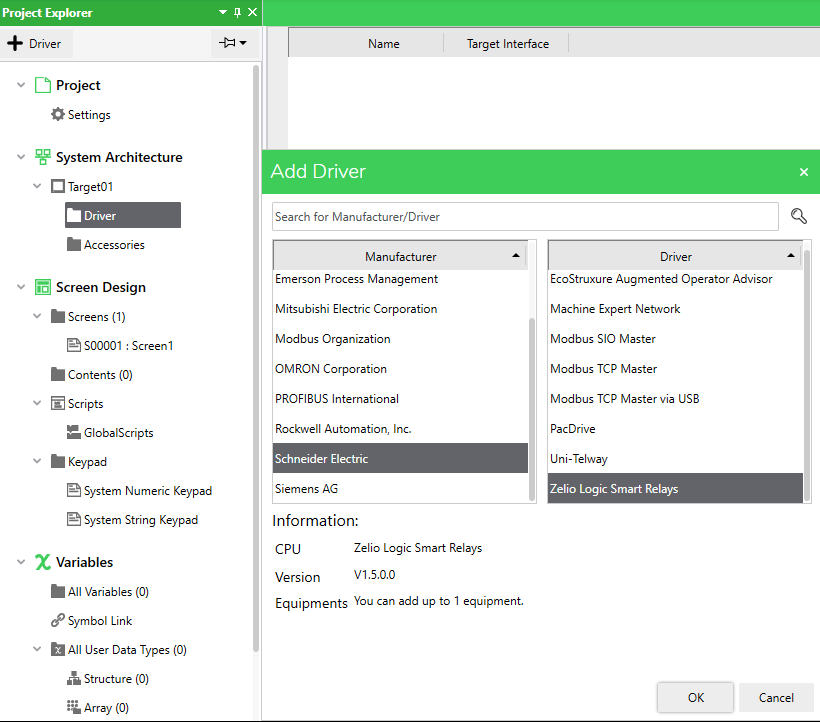Image resolution: width=820 pixels, height=722 pixels.
Task: Collapse the Target01 node
Action: coord(37,186)
